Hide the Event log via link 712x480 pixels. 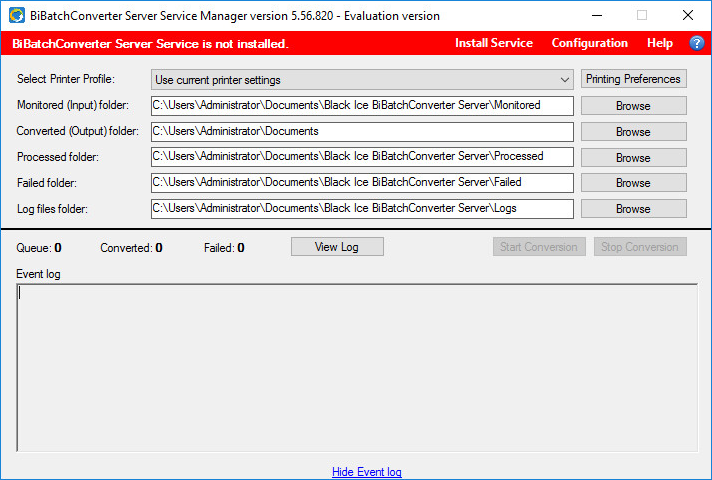point(367,472)
